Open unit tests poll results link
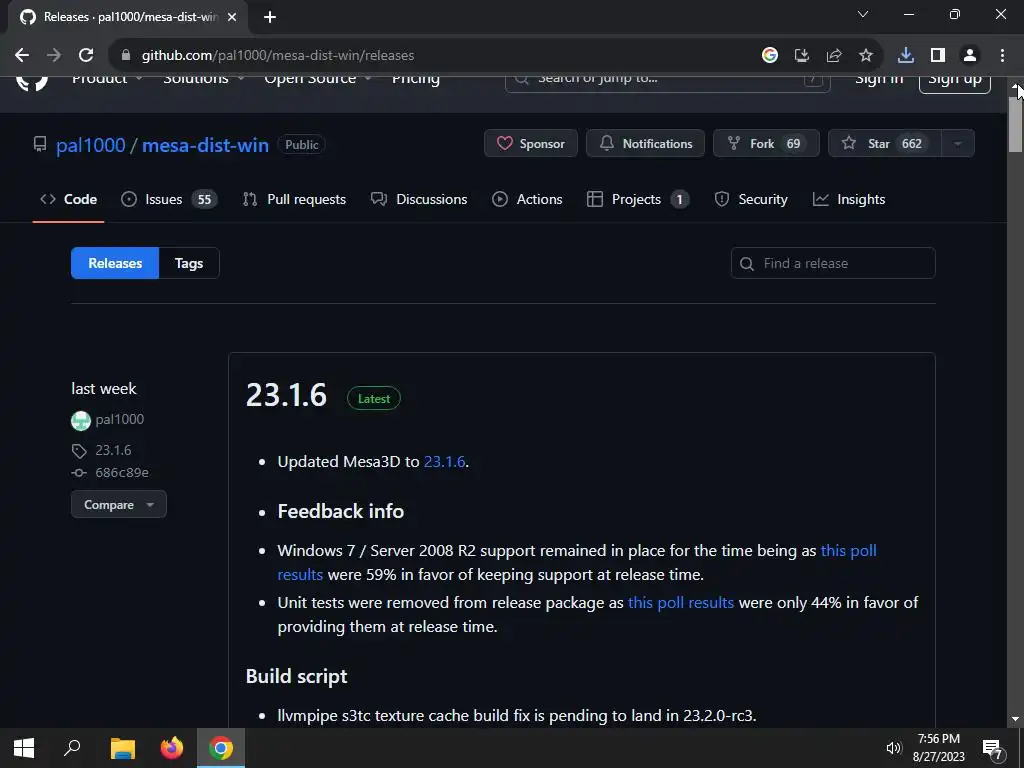Viewport: 1024px width, 768px height. tap(680, 603)
